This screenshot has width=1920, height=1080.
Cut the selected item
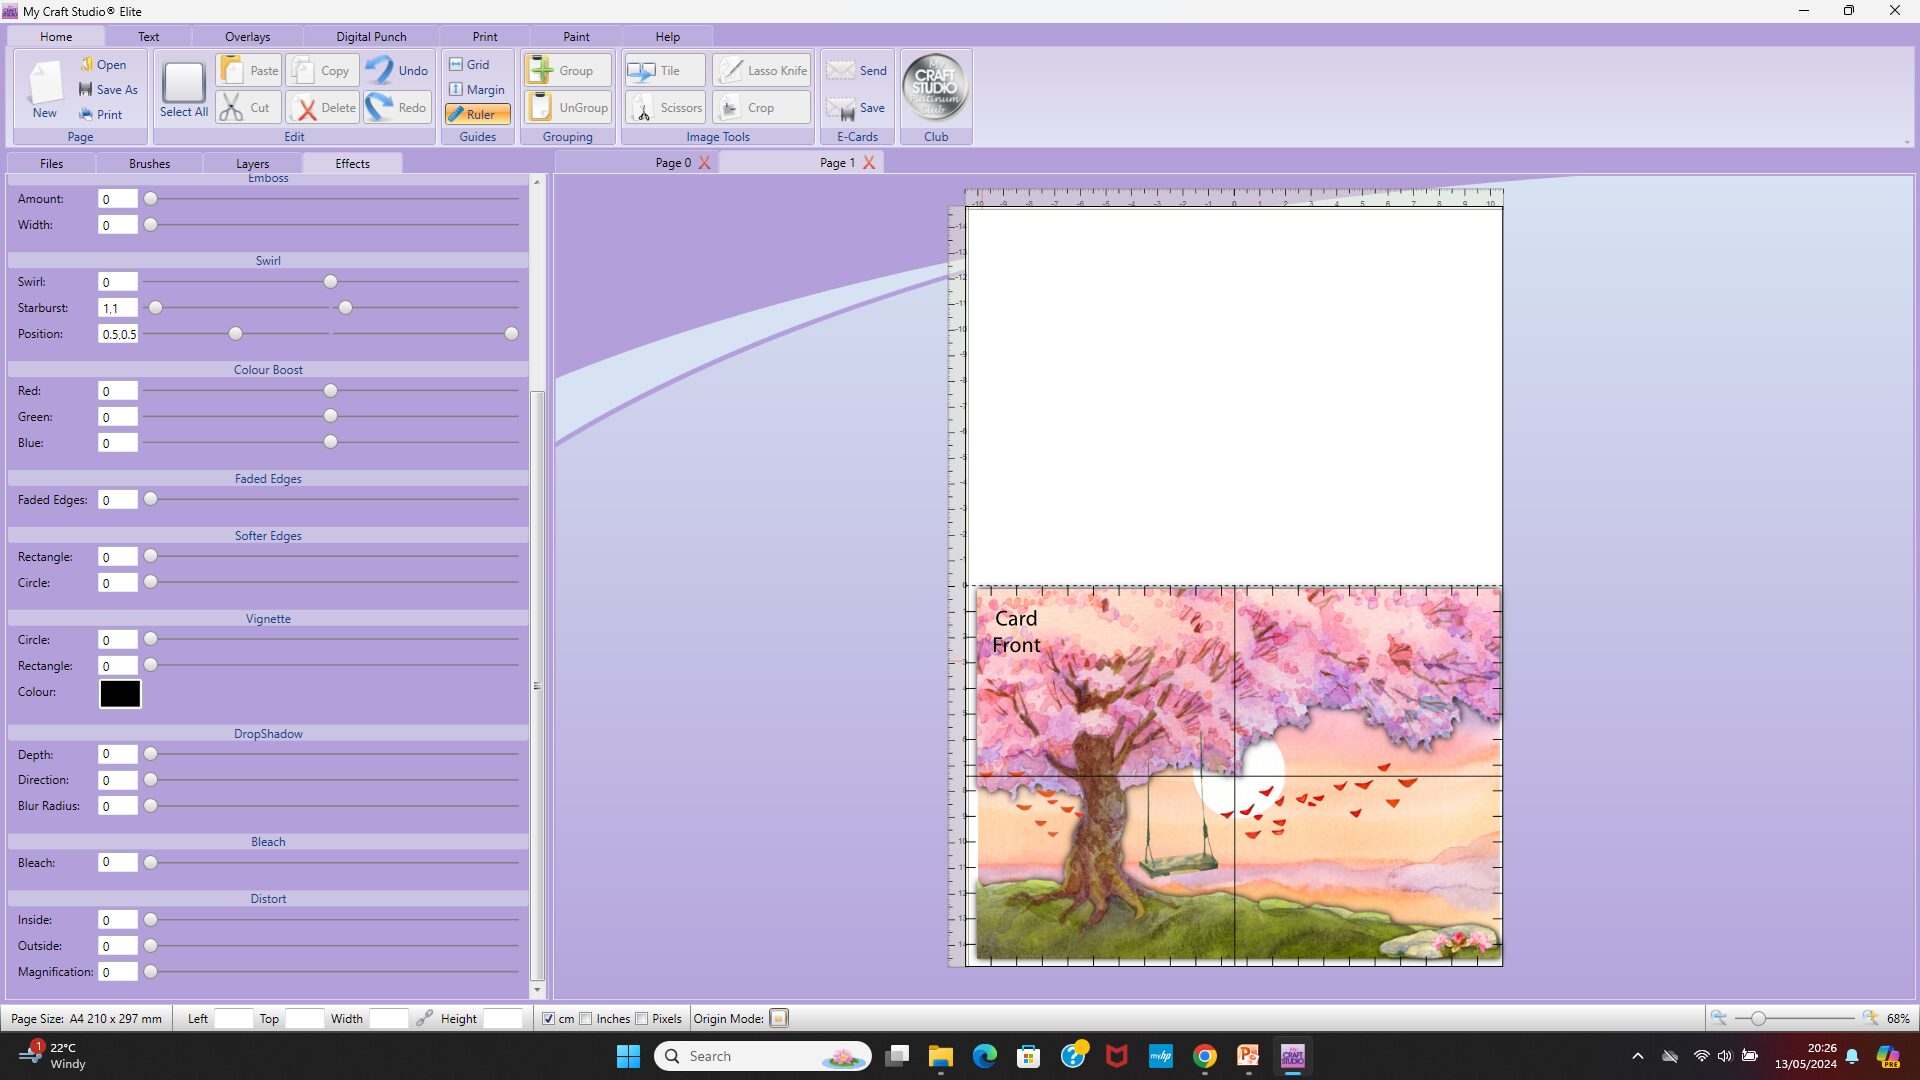[249, 108]
